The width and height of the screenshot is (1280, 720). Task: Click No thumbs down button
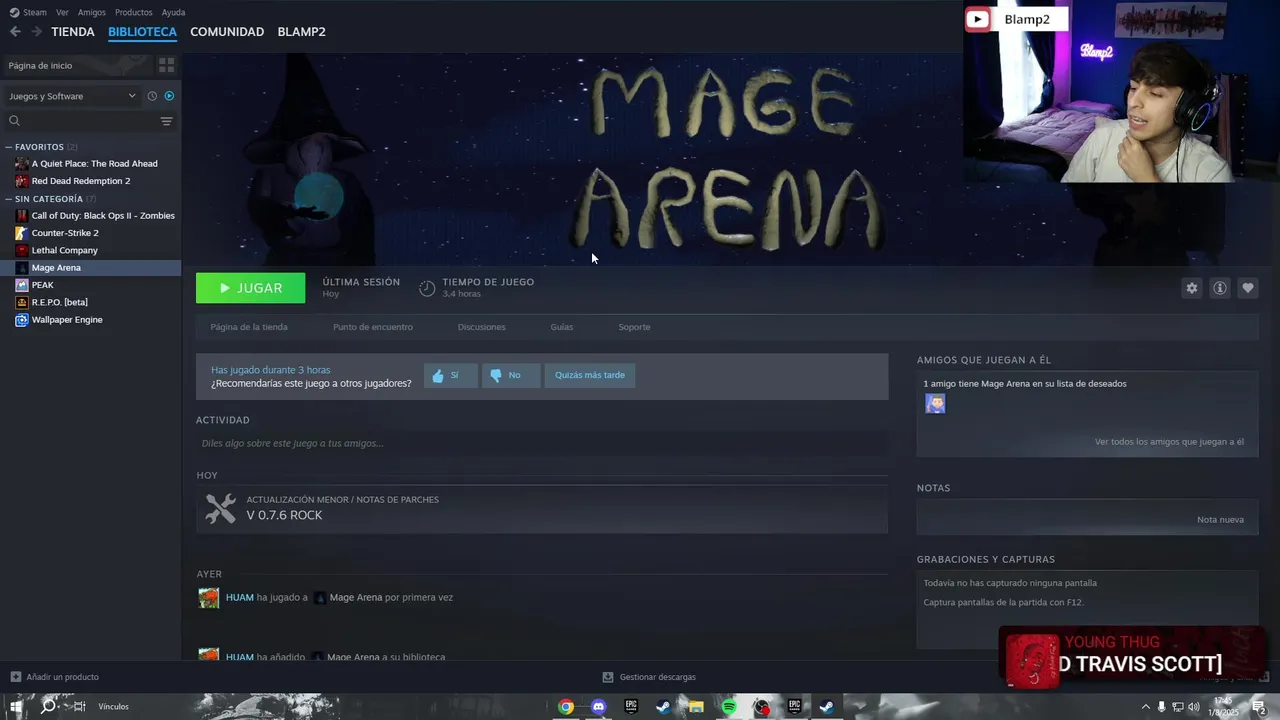point(511,375)
